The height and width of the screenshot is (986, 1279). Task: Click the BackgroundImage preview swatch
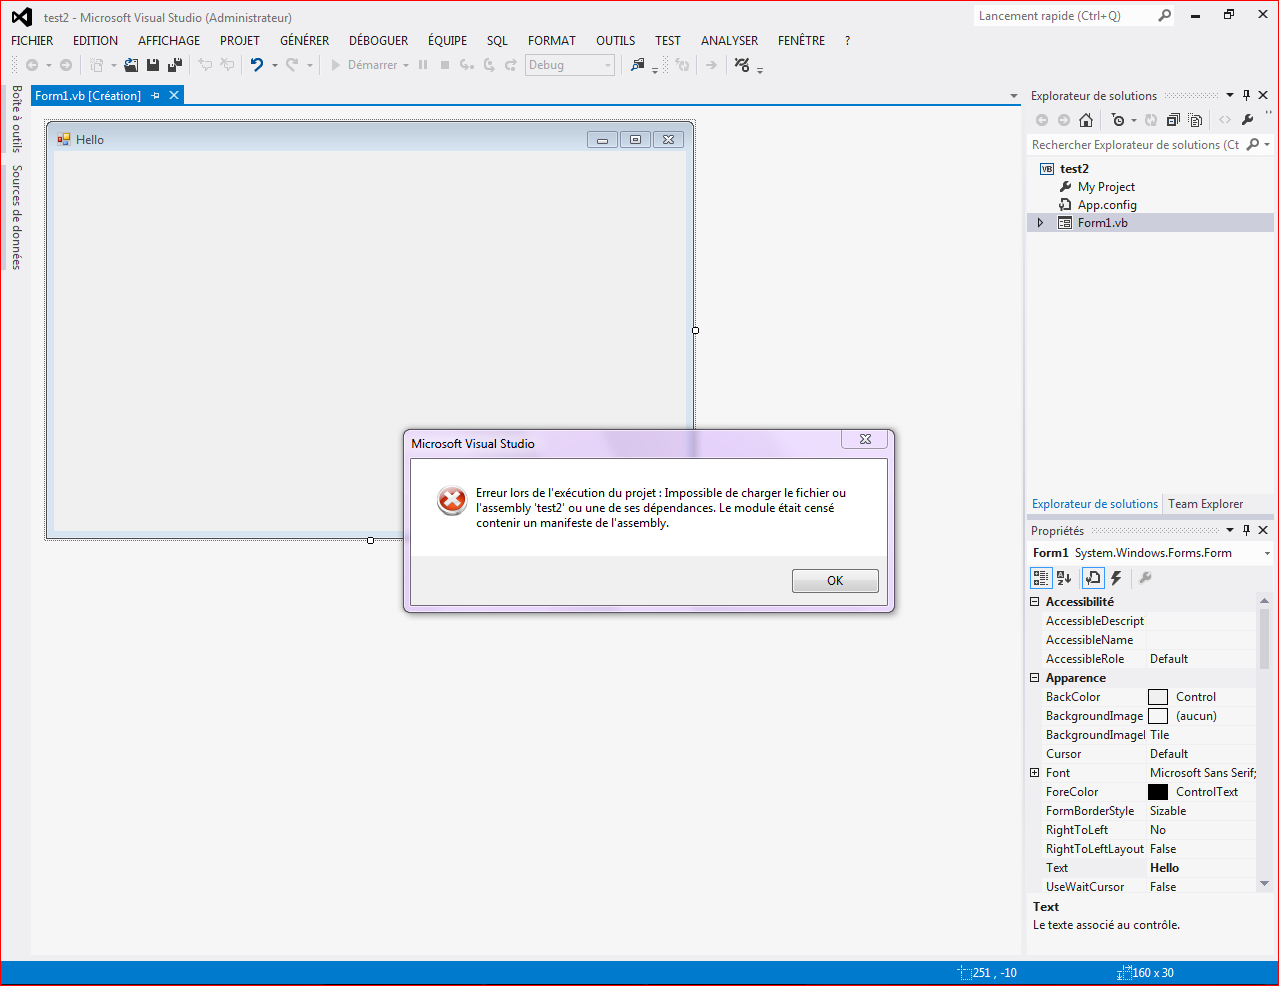tap(1158, 716)
